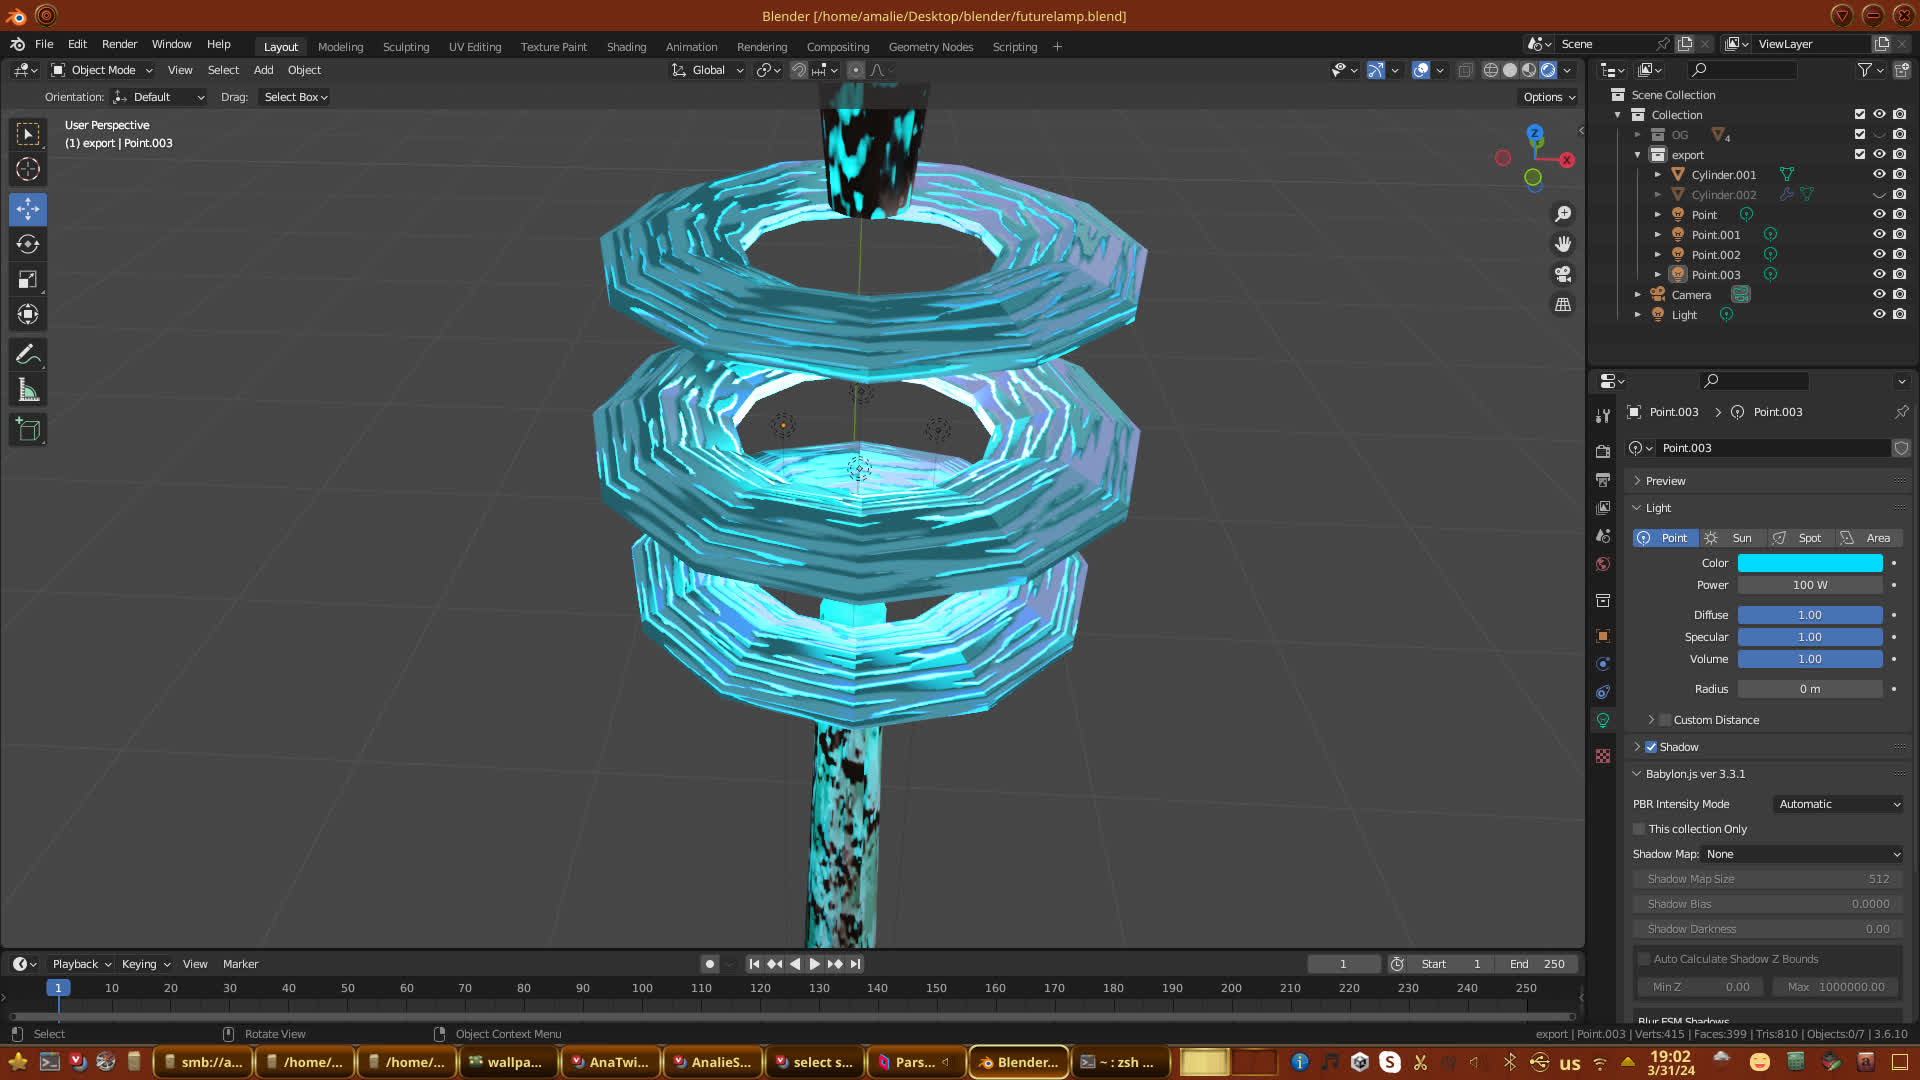
Task: Open the Object Mode dropdown
Action: [103, 70]
